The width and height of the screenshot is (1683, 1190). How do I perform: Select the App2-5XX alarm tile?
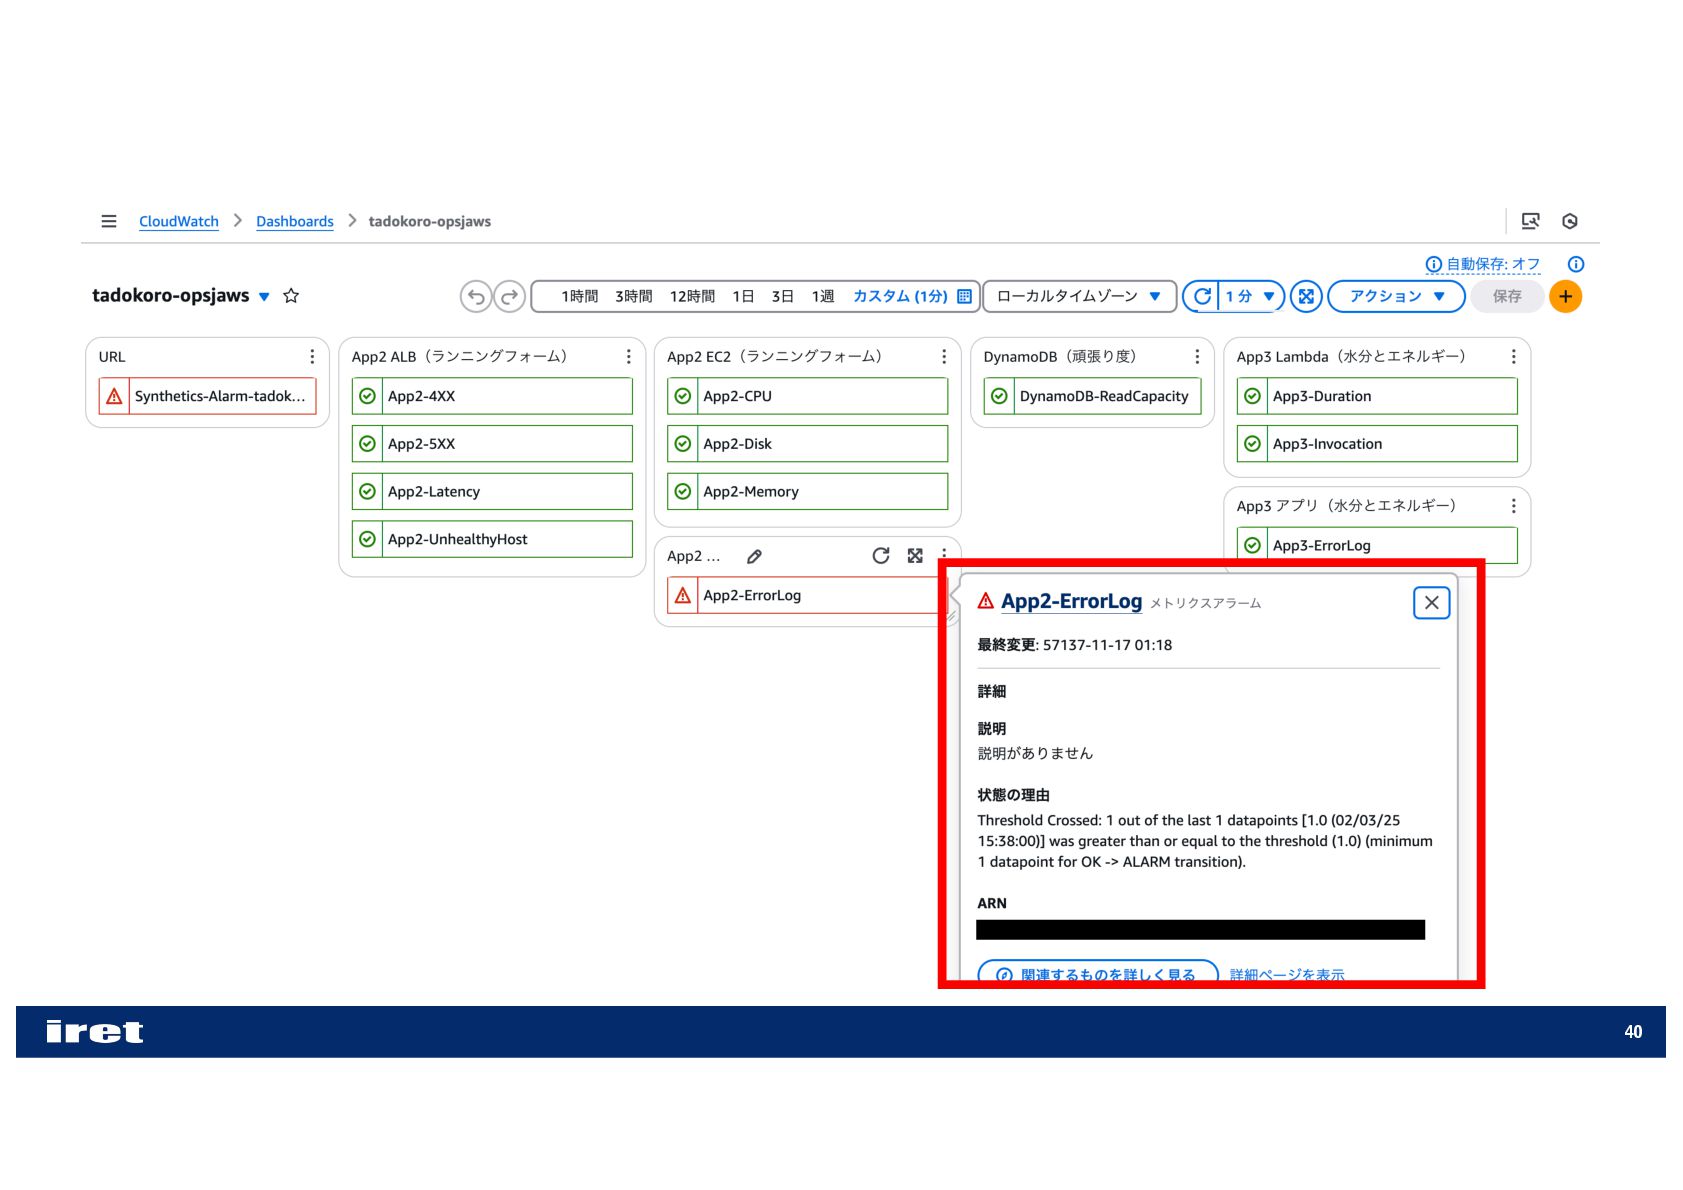pos(492,444)
